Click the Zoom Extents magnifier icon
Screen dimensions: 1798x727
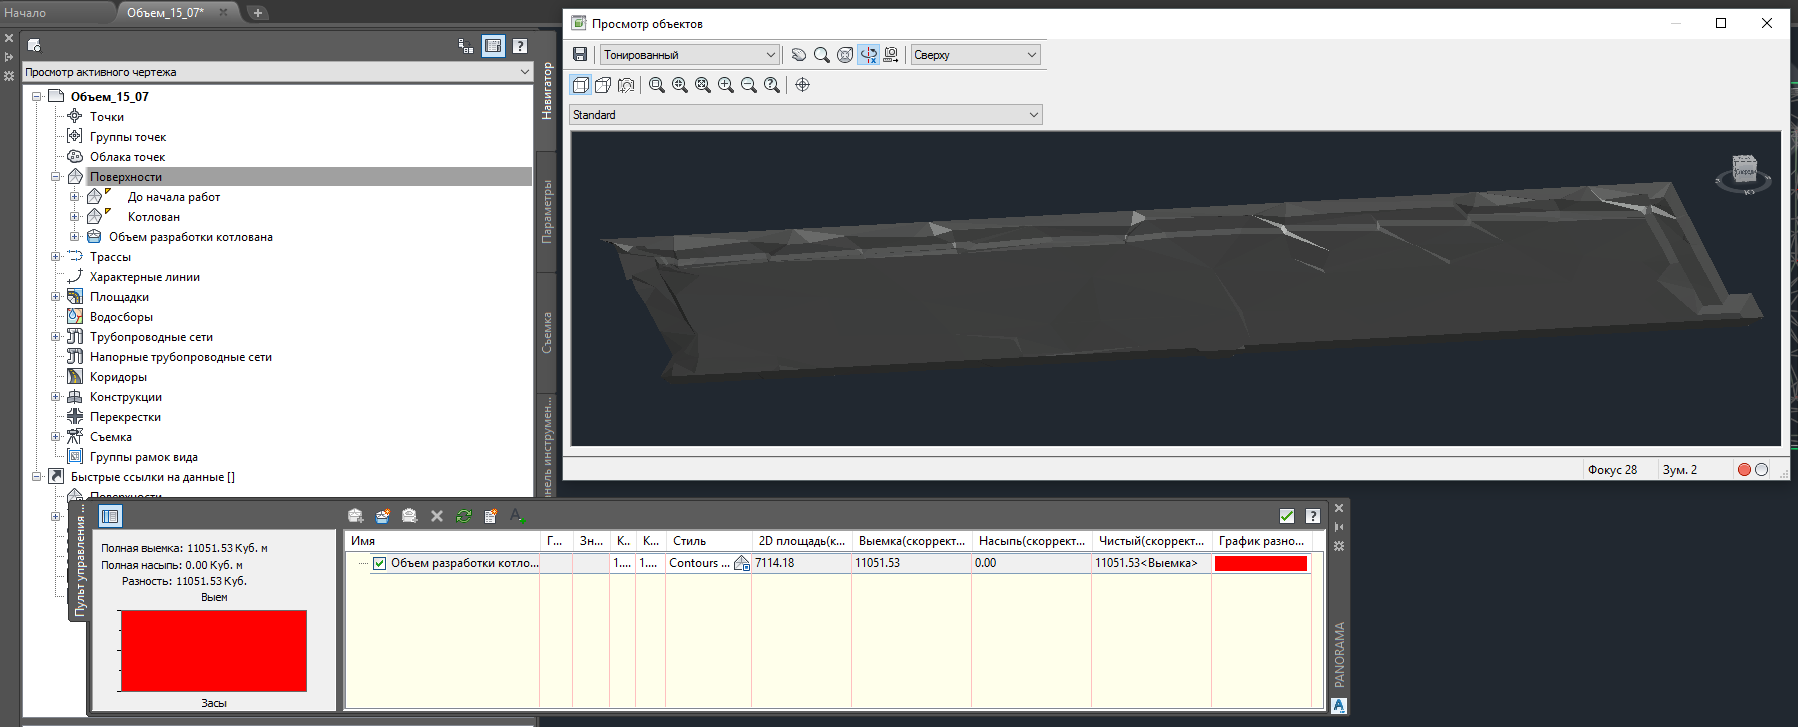pos(703,85)
